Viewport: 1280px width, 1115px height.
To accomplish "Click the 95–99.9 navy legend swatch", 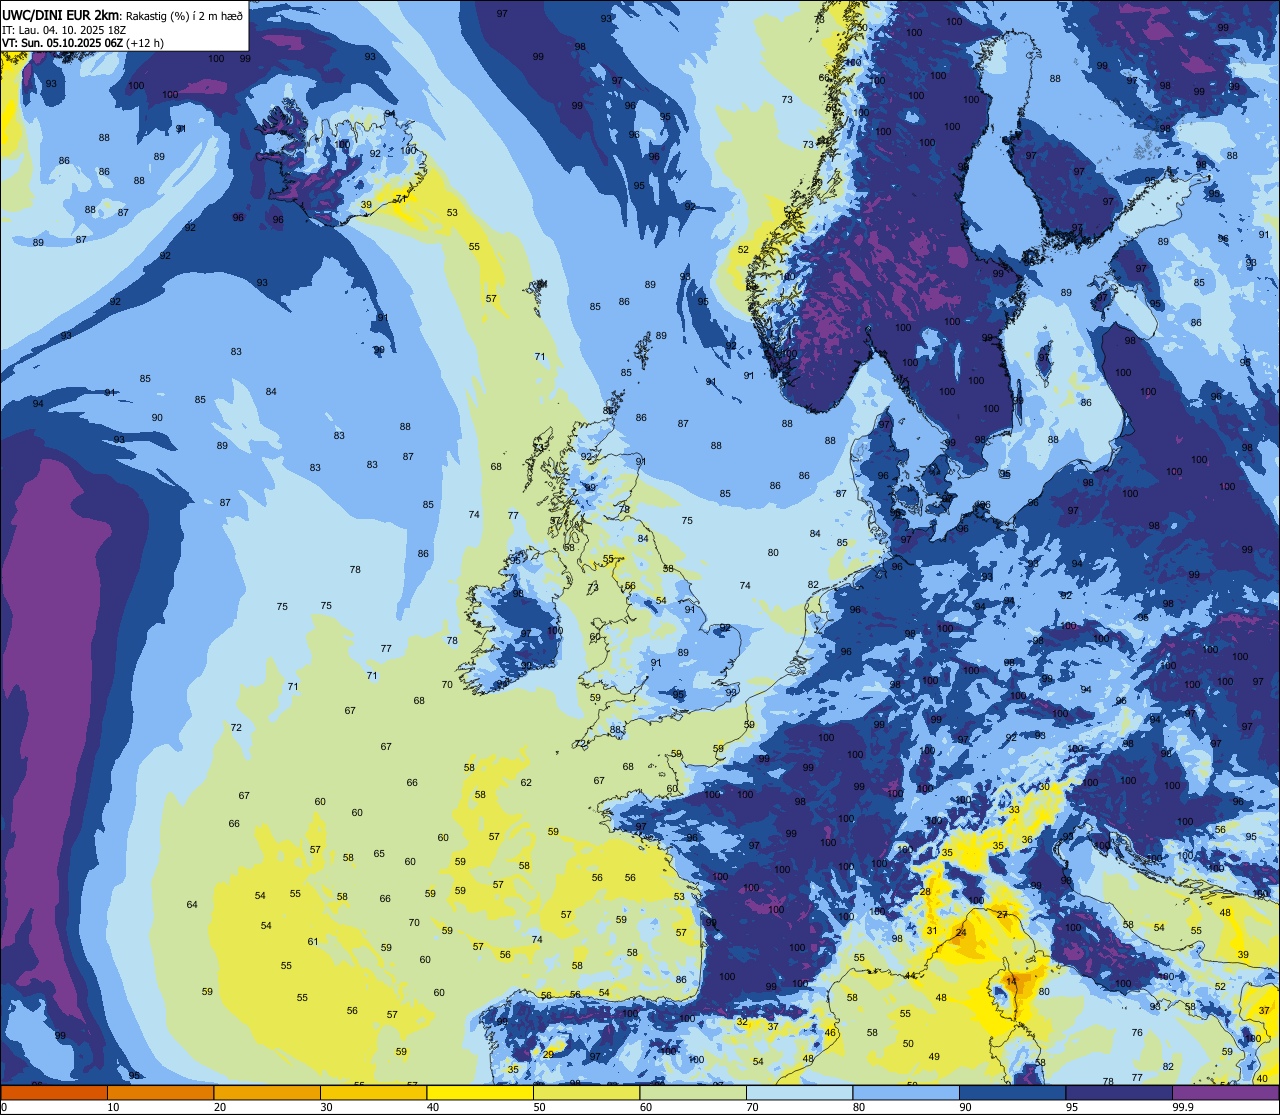I will 1119,1092.
